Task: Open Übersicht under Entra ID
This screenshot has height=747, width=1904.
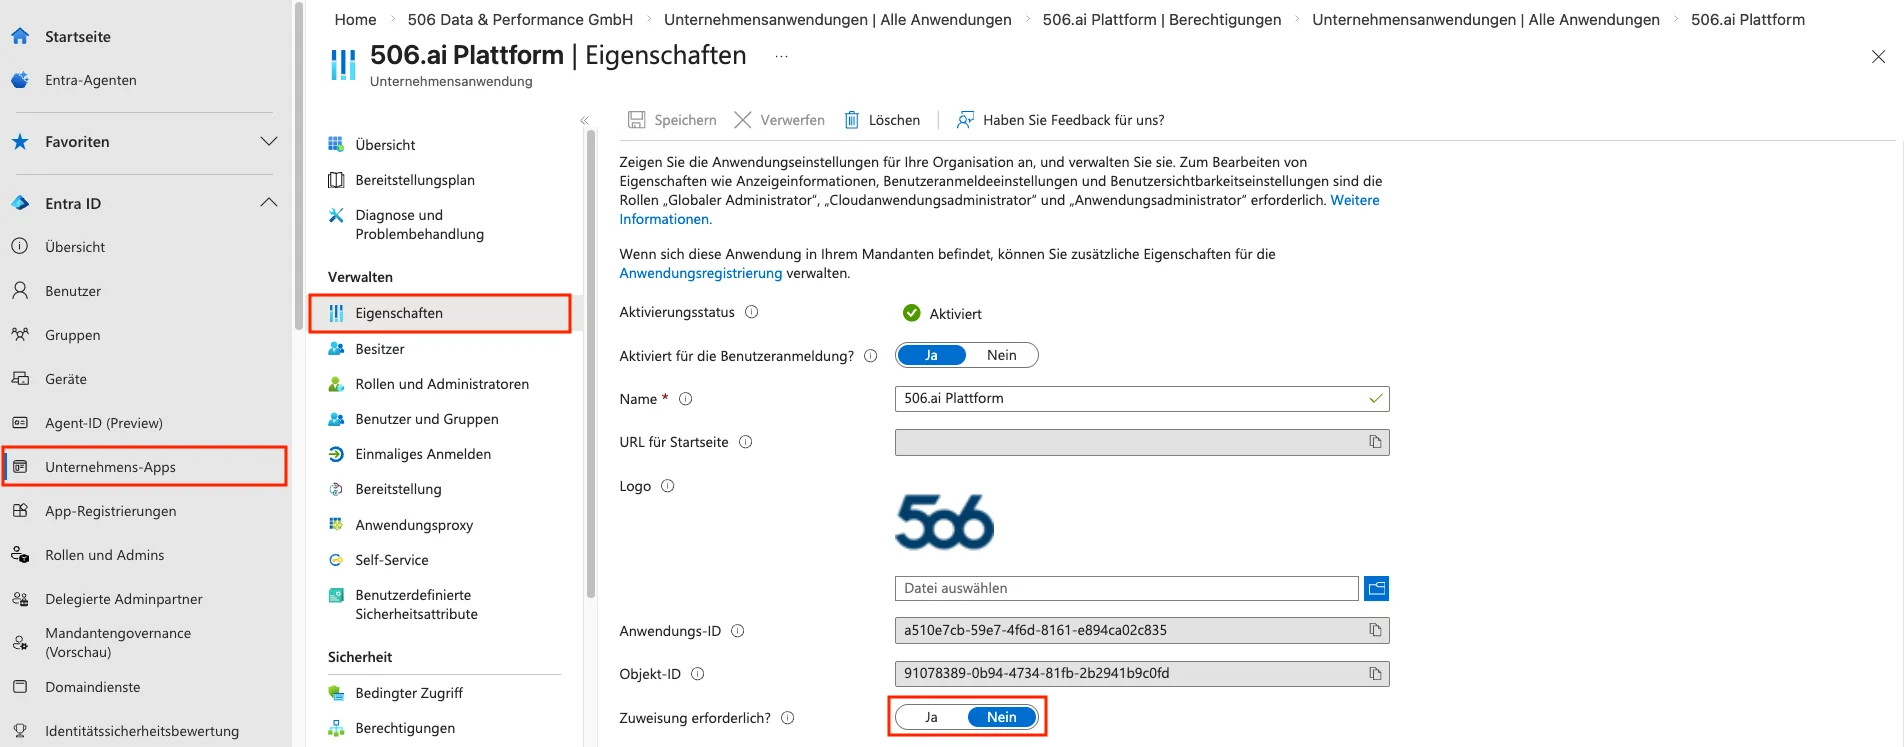Action: (x=75, y=247)
